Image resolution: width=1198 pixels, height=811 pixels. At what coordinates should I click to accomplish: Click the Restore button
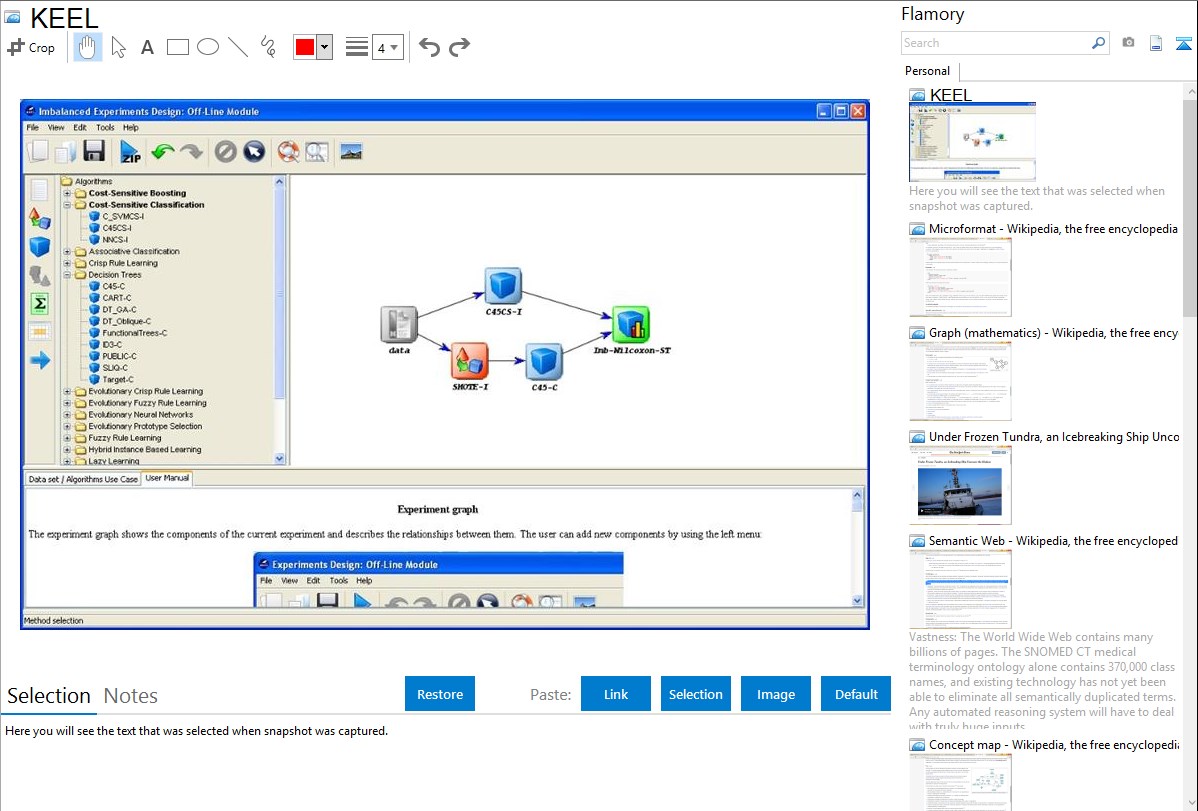pyautogui.click(x=440, y=694)
